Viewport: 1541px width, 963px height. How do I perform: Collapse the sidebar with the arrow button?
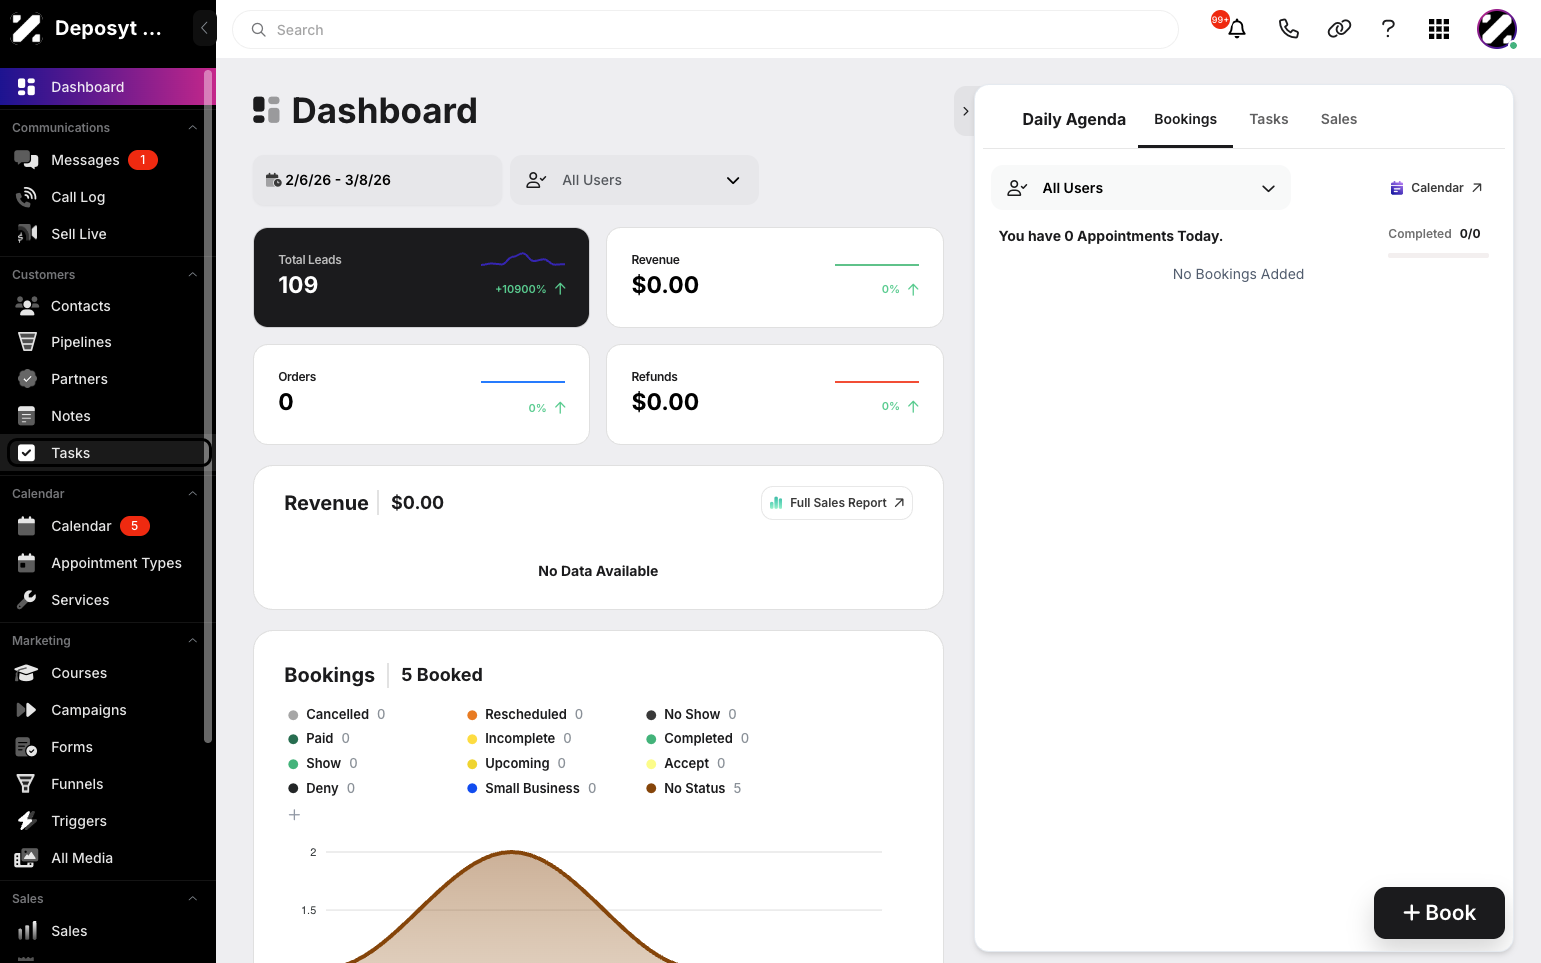204,28
